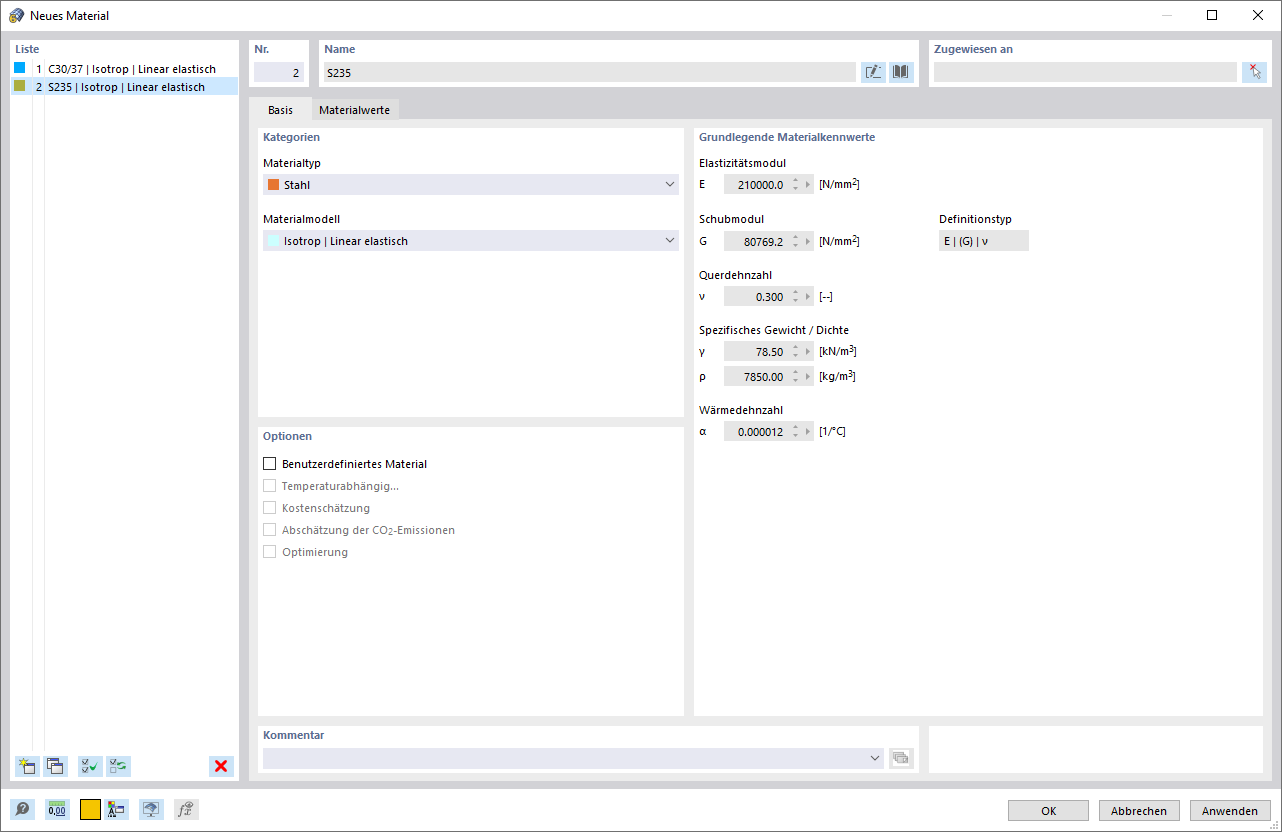Click the spinner arrows of Elastizitätsmodul E
The height and width of the screenshot is (832, 1282).
pos(795,184)
